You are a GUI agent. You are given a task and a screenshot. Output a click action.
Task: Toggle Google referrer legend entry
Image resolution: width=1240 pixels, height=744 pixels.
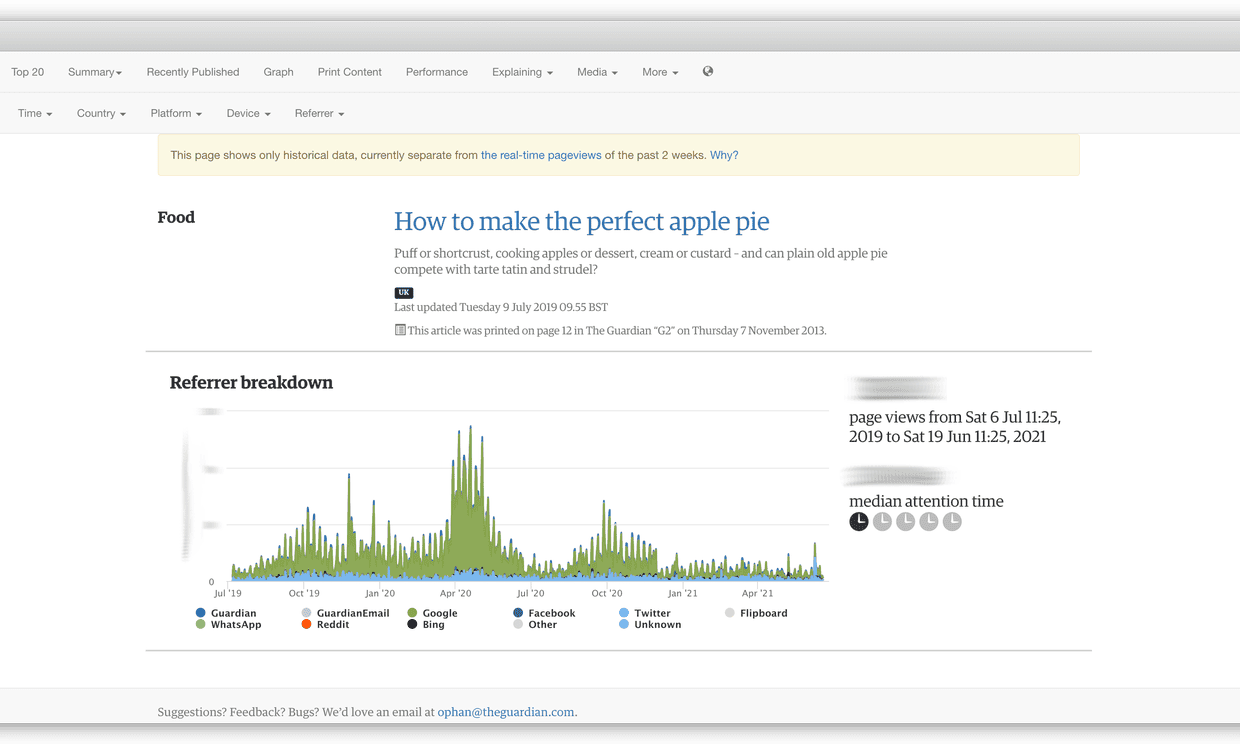[x=432, y=613]
